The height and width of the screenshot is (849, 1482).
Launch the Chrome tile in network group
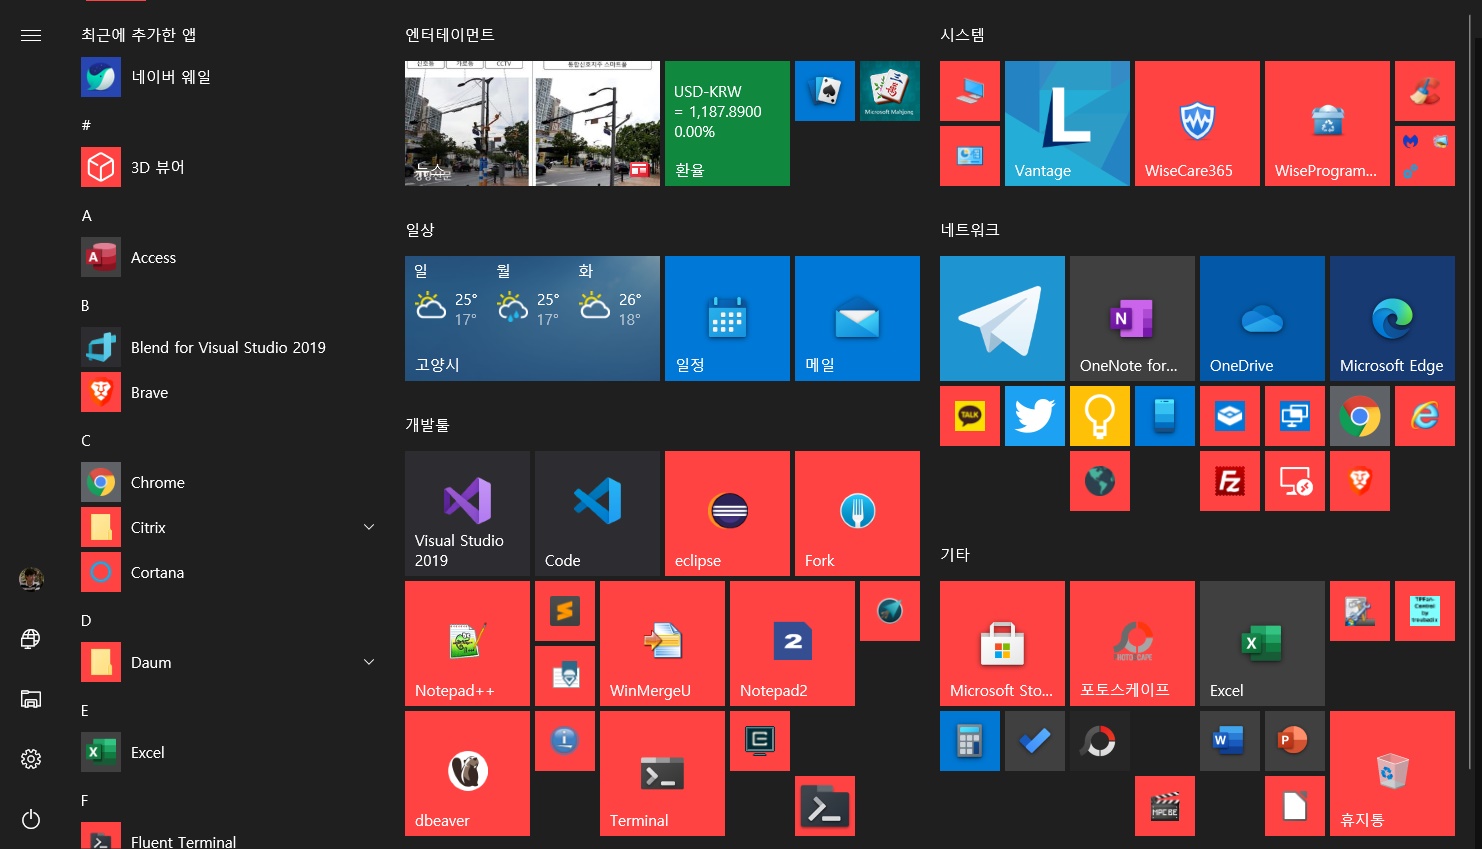pyautogui.click(x=1360, y=416)
